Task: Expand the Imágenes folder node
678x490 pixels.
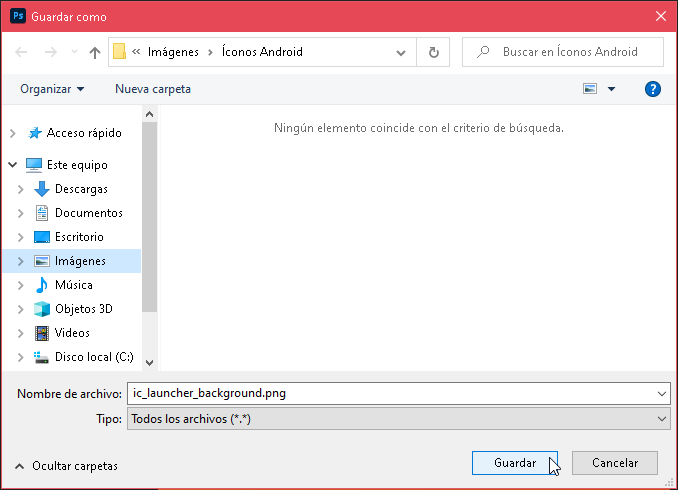Action: pyautogui.click(x=20, y=261)
